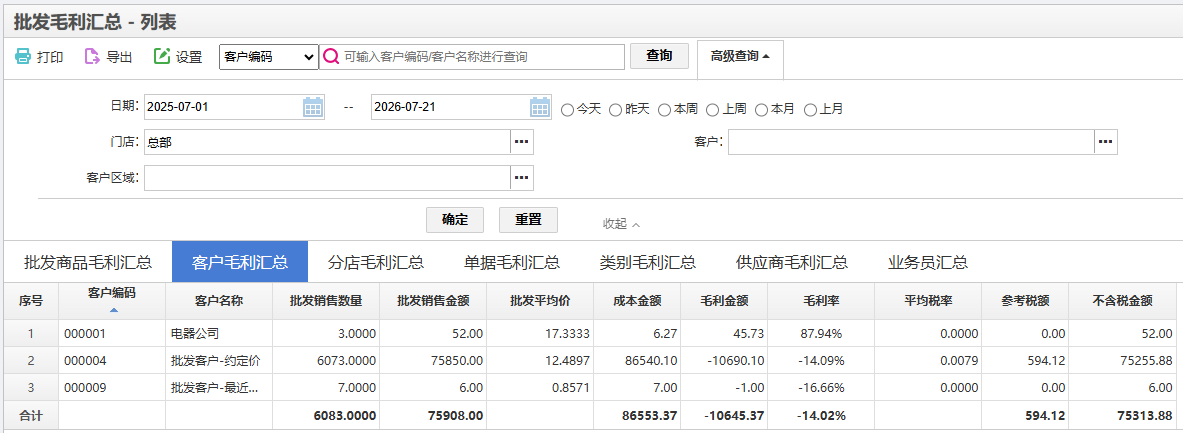Click the empty 客户 input field
The image size is (1183, 433).
pos(911,142)
